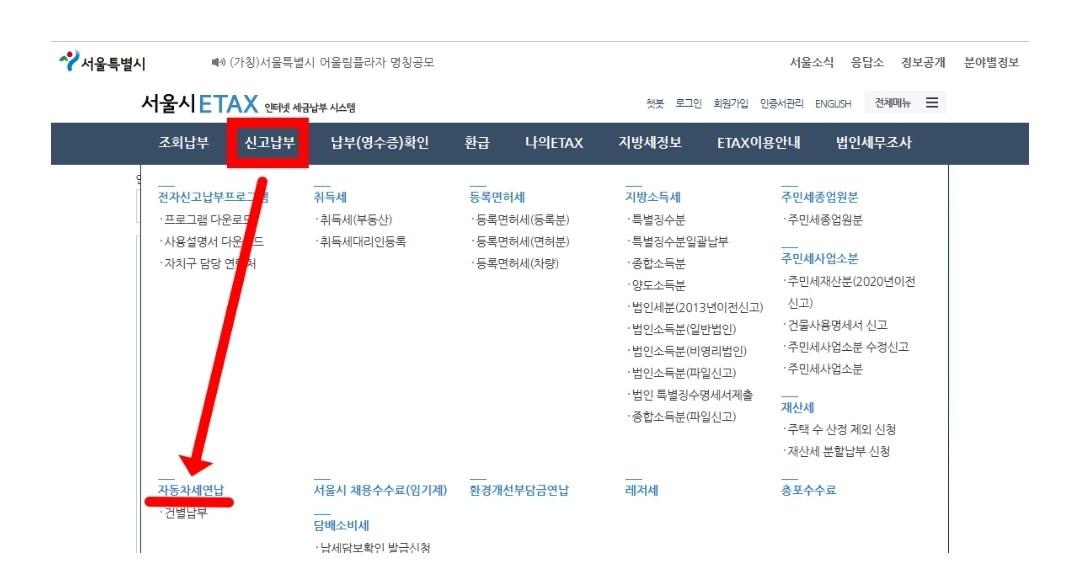Screen dimensions: 1079x568
Task: Click the Seoul city logo
Action: (x=103, y=63)
